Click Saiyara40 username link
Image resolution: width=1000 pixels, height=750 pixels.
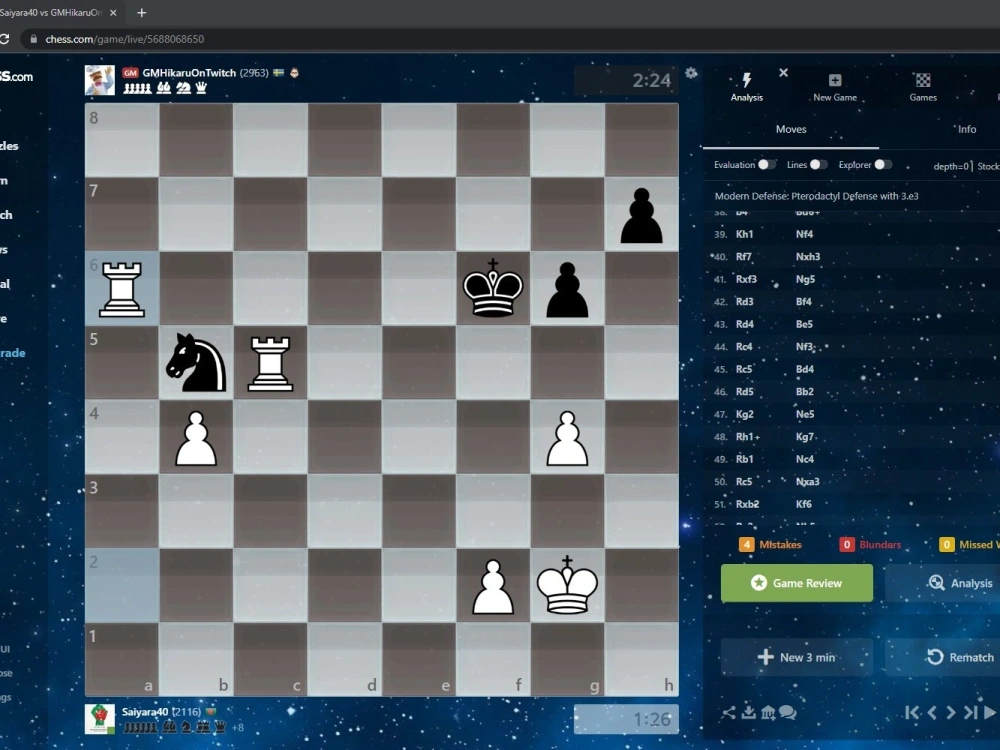point(145,712)
